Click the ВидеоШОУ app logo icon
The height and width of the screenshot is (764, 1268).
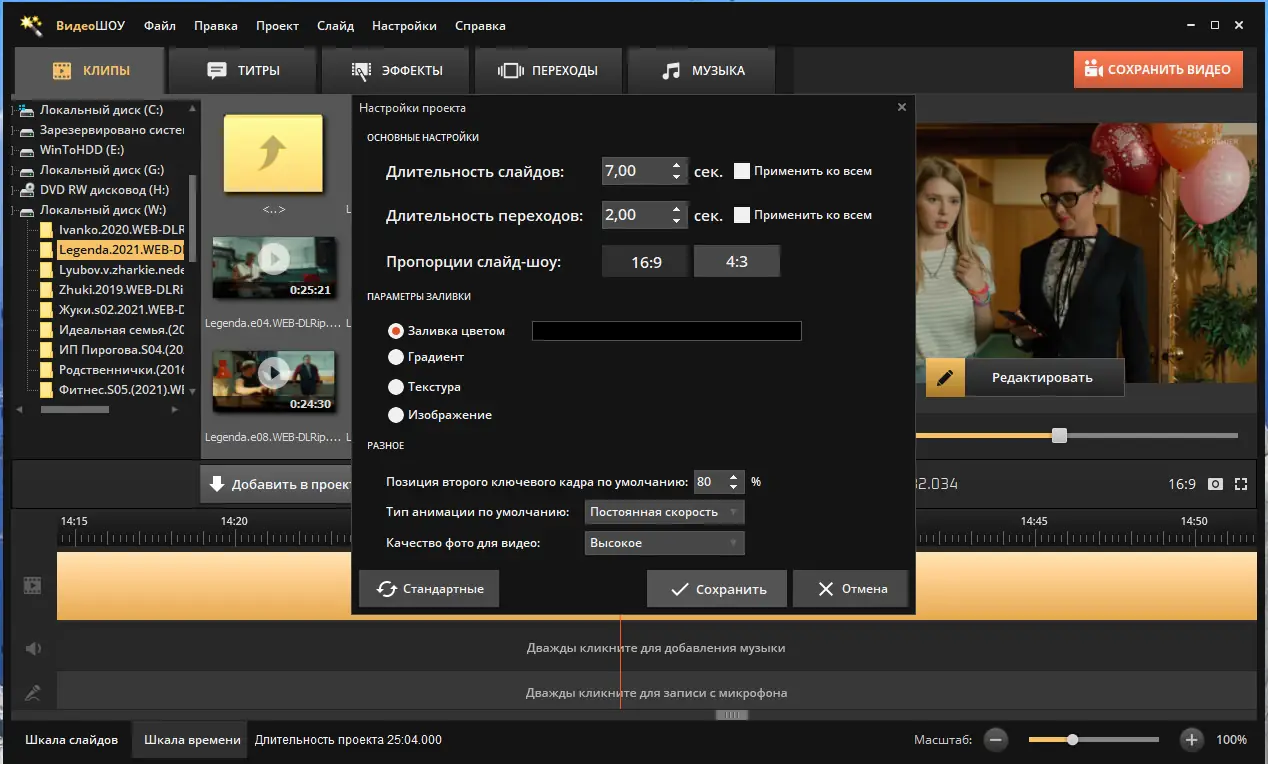(x=31, y=25)
